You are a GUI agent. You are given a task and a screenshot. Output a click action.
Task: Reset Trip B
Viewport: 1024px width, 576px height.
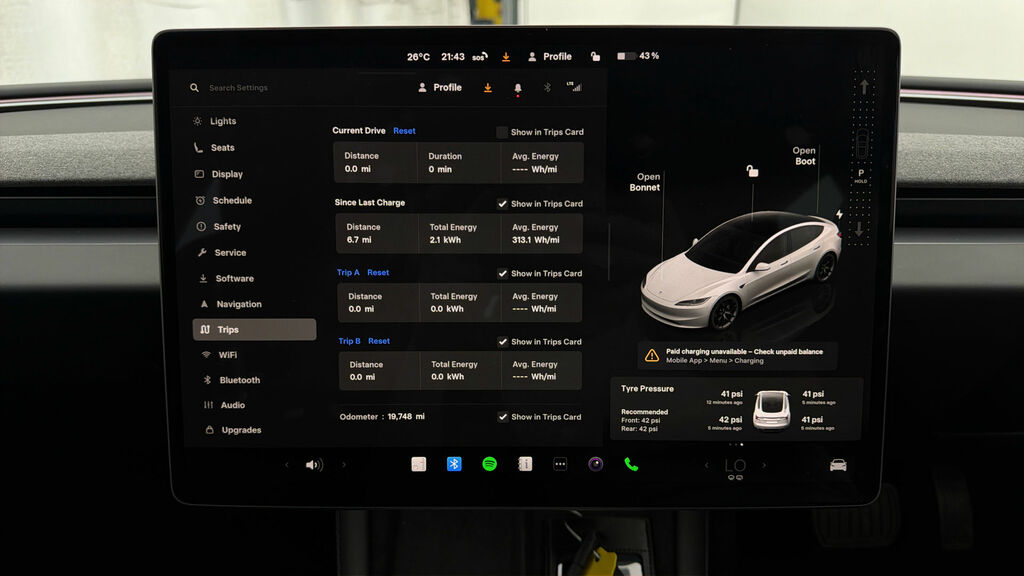379,341
